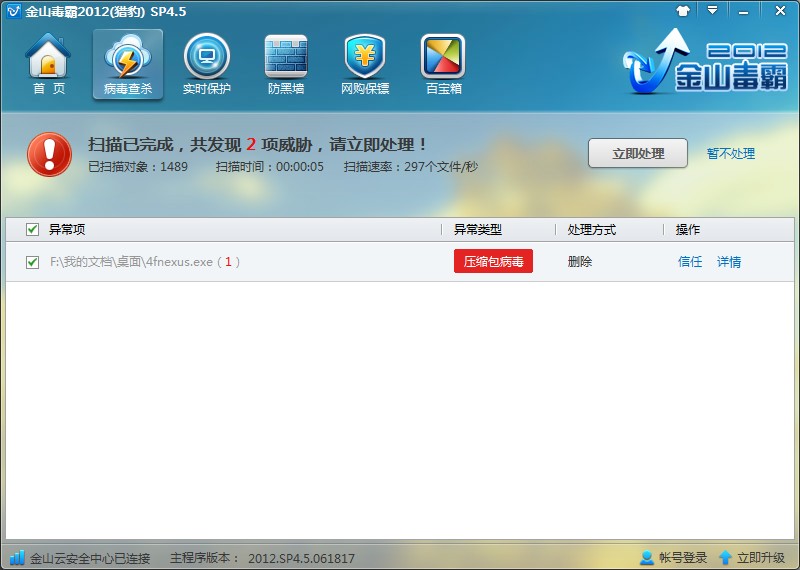Viewport: 800px width, 570px height.
Task: Click 扫描时间：00:00:05 text
Action: [269, 167]
